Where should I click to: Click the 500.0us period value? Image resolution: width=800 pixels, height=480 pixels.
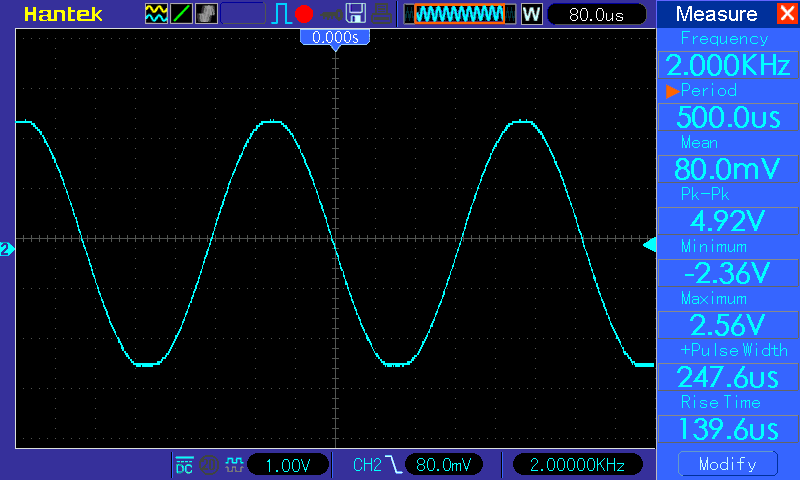(x=728, y=117)
